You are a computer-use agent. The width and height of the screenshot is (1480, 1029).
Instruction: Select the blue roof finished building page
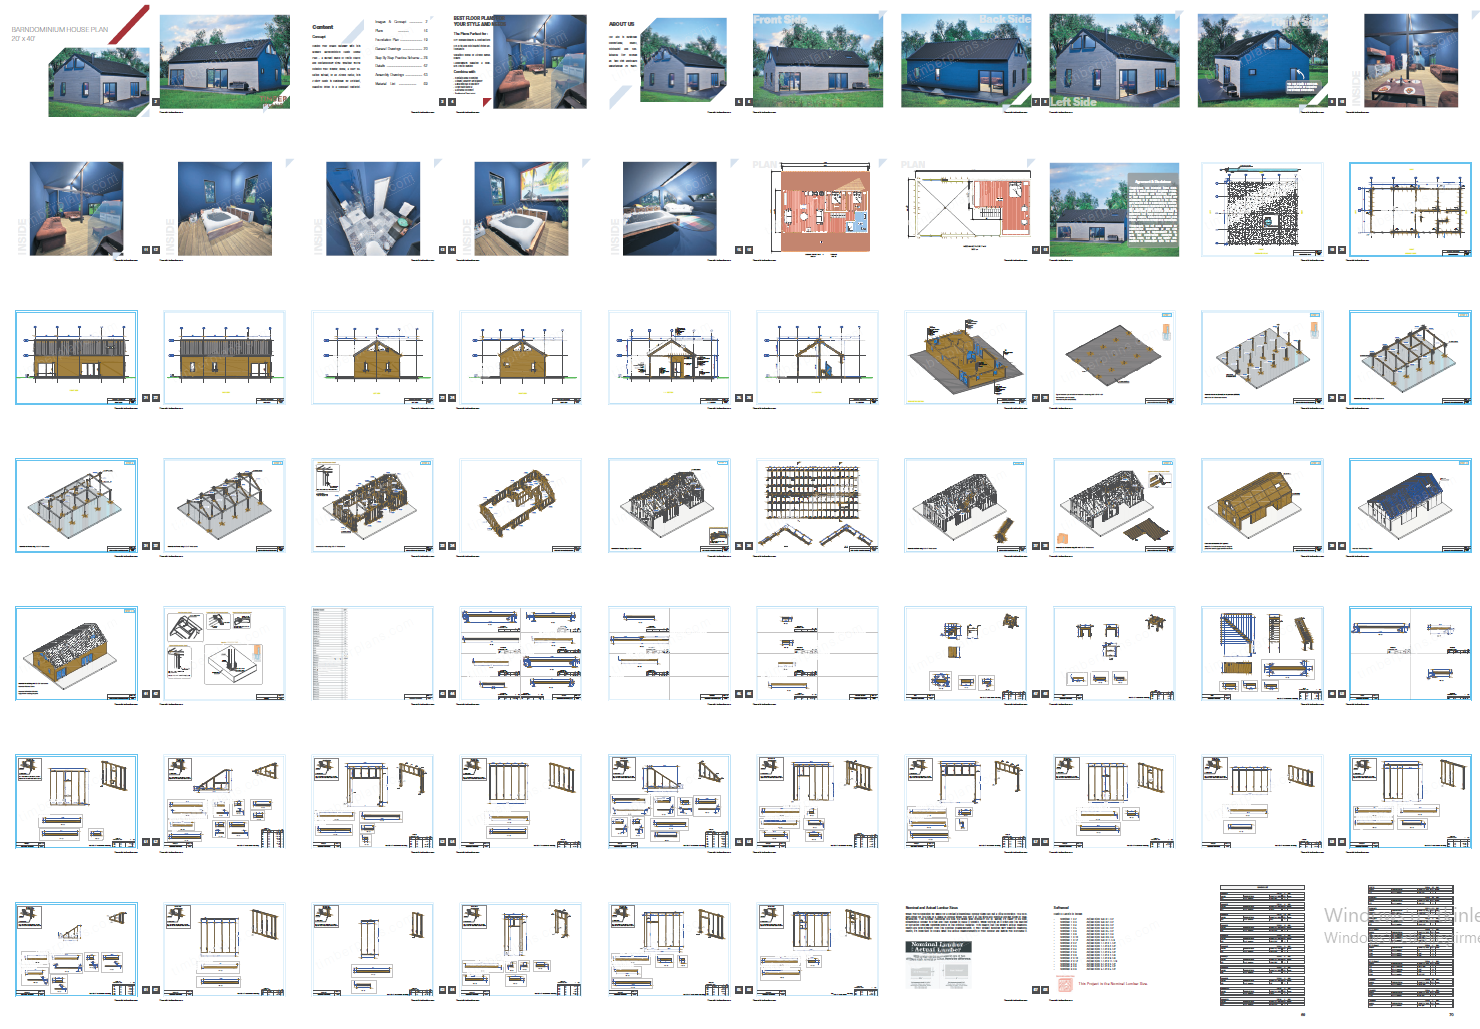(1410, 505)
